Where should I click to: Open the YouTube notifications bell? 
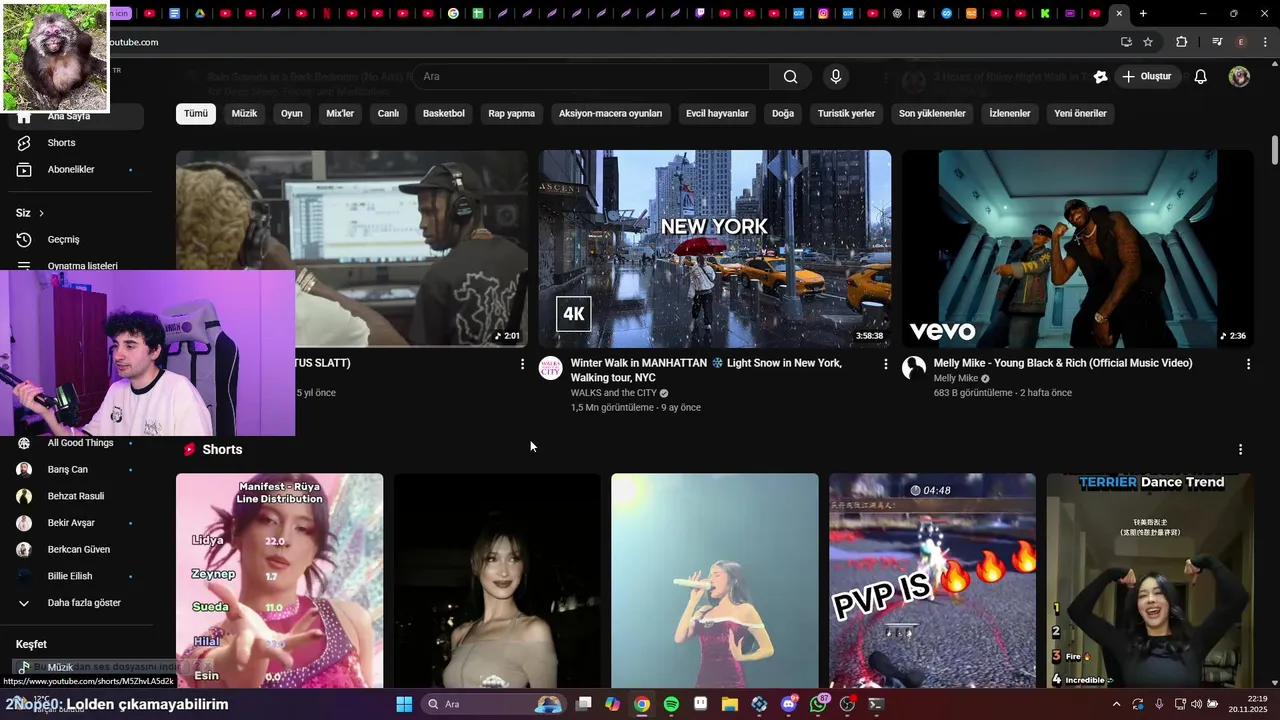coord(1201,77)
